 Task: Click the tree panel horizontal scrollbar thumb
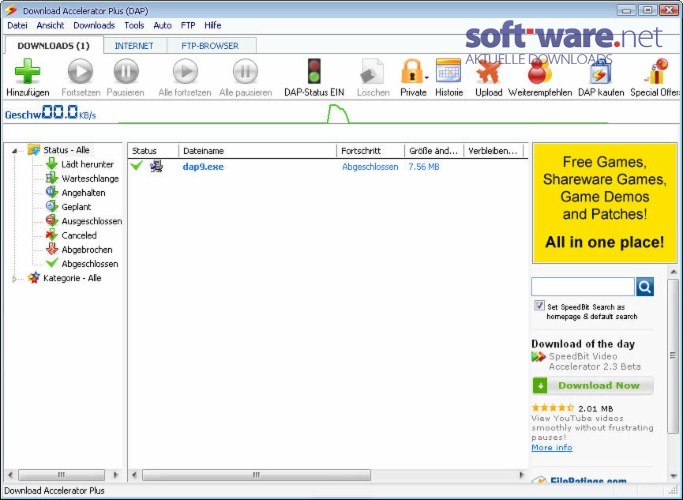(x=61, y=475)
